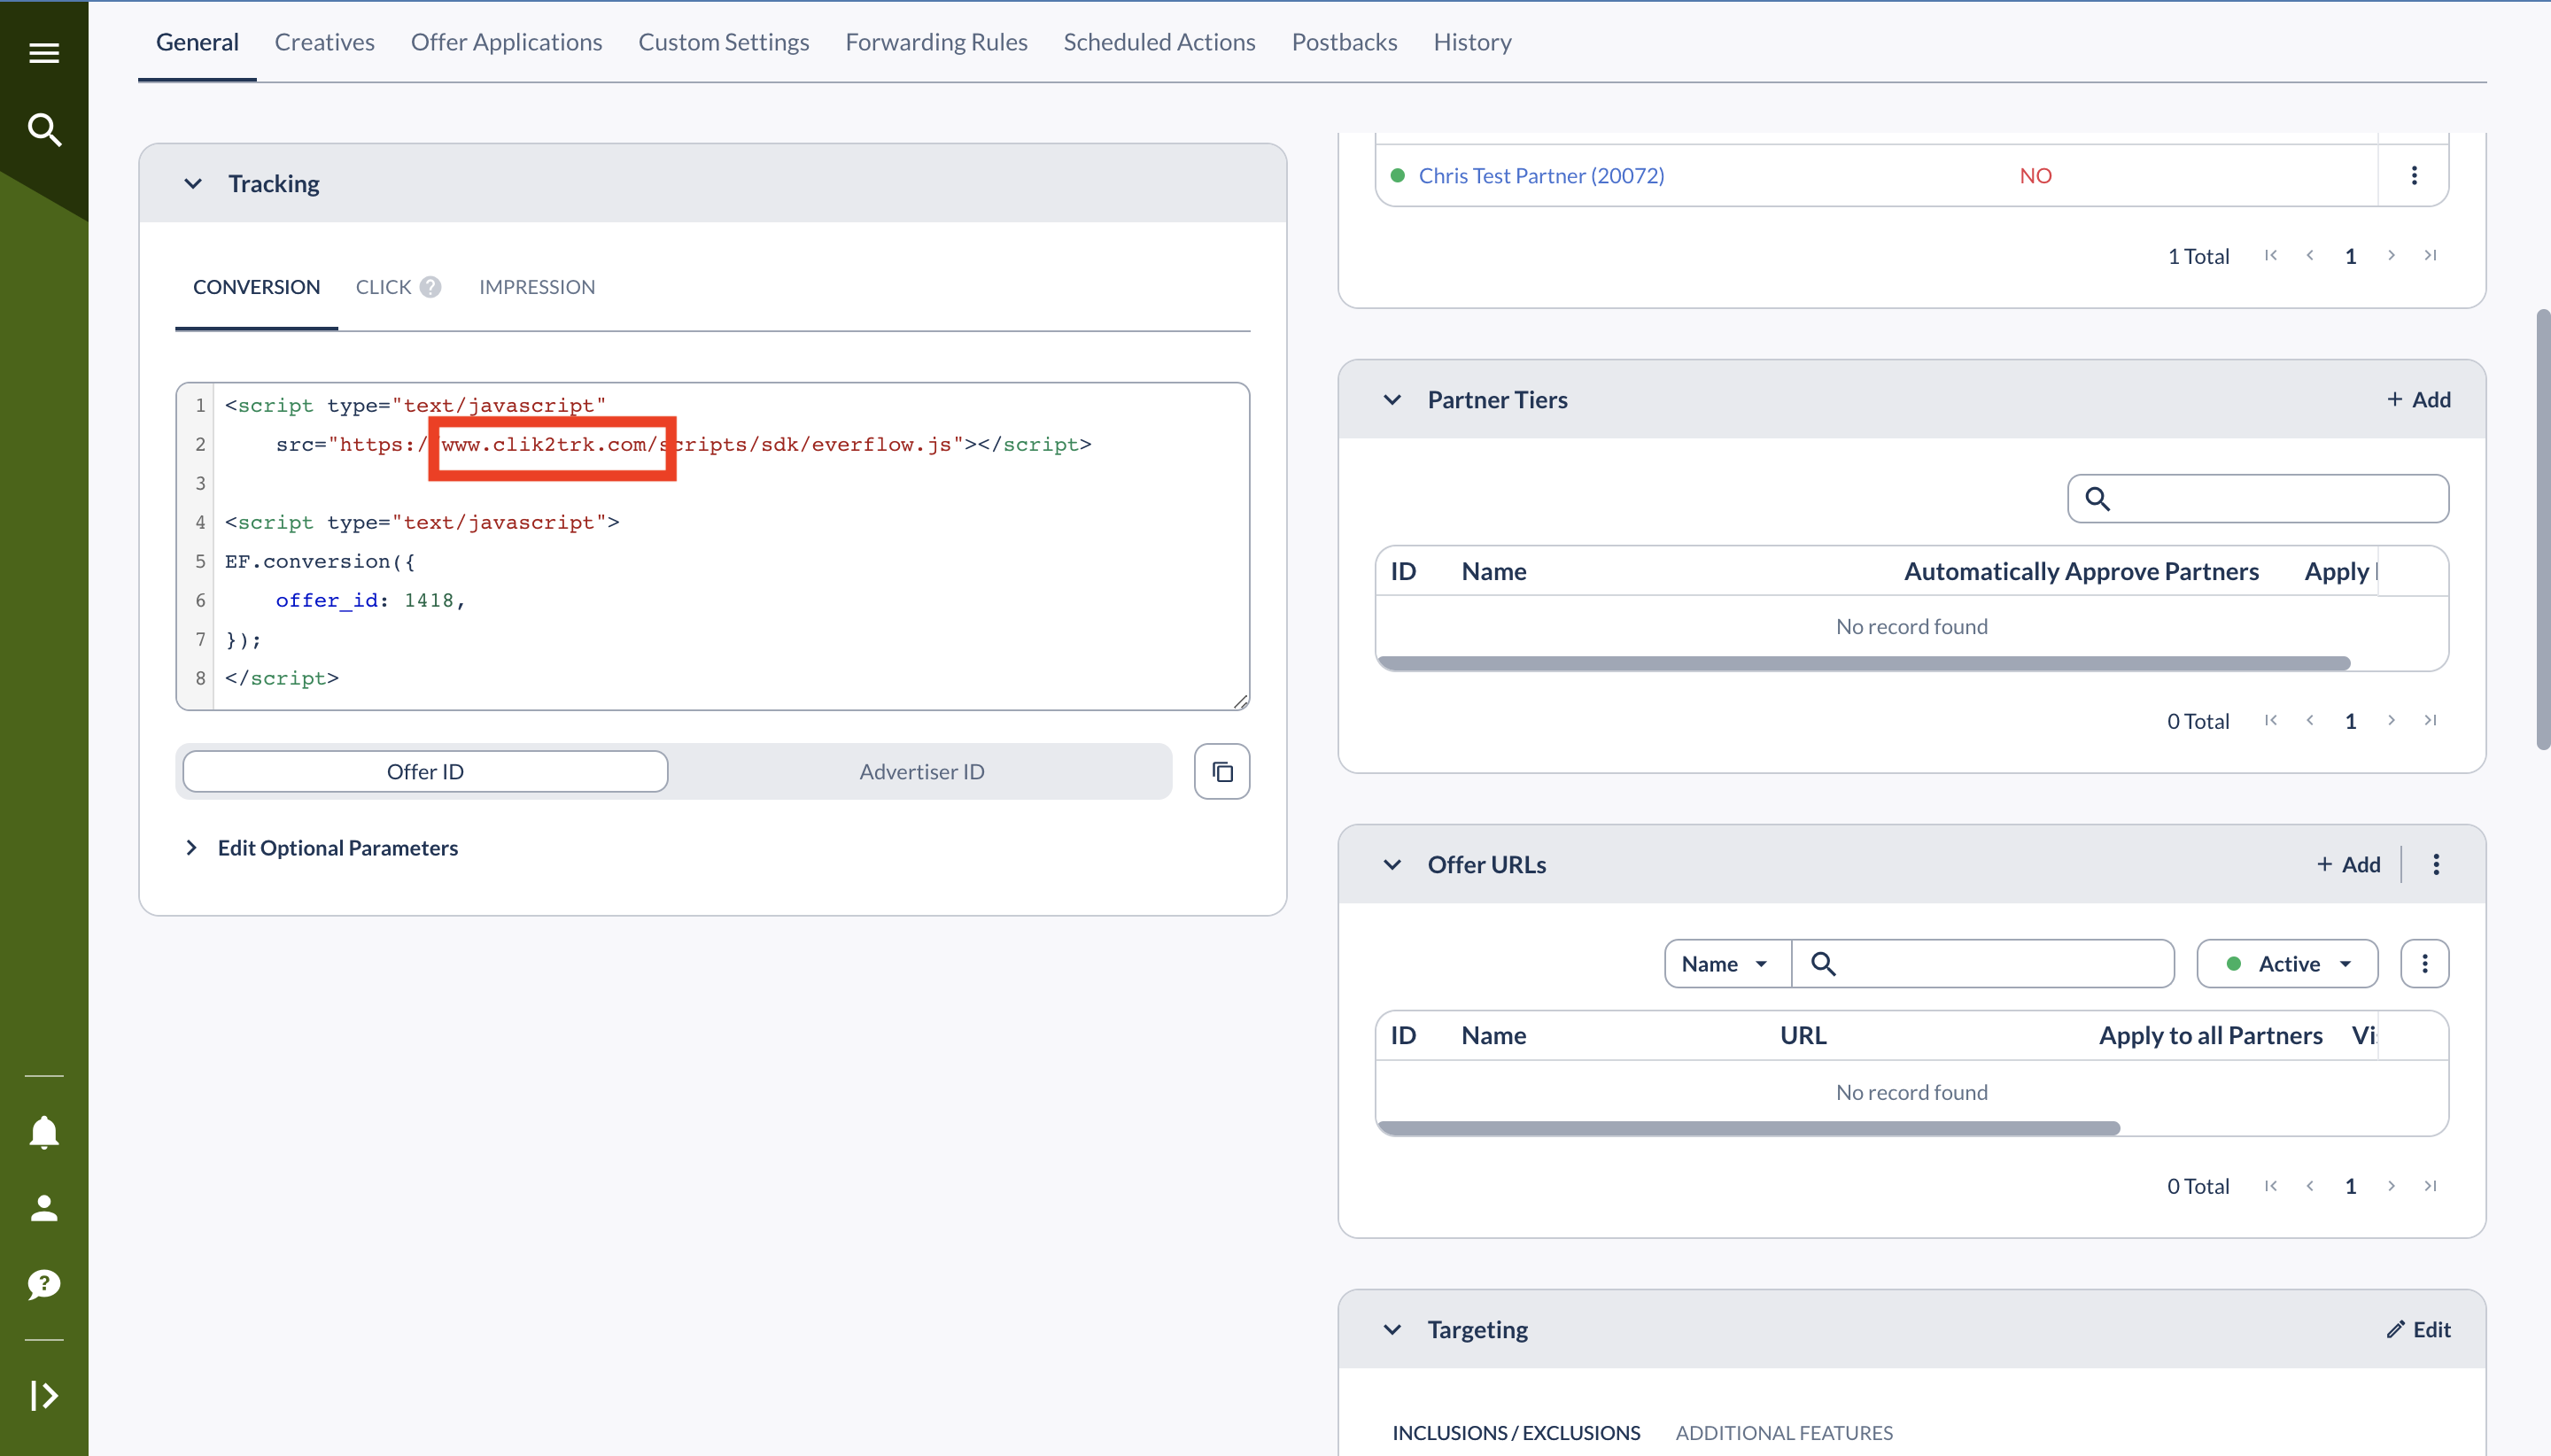Go to last page in Partner Tiers
This screenshot has width=2551, height=1456.
[2430, 720]
